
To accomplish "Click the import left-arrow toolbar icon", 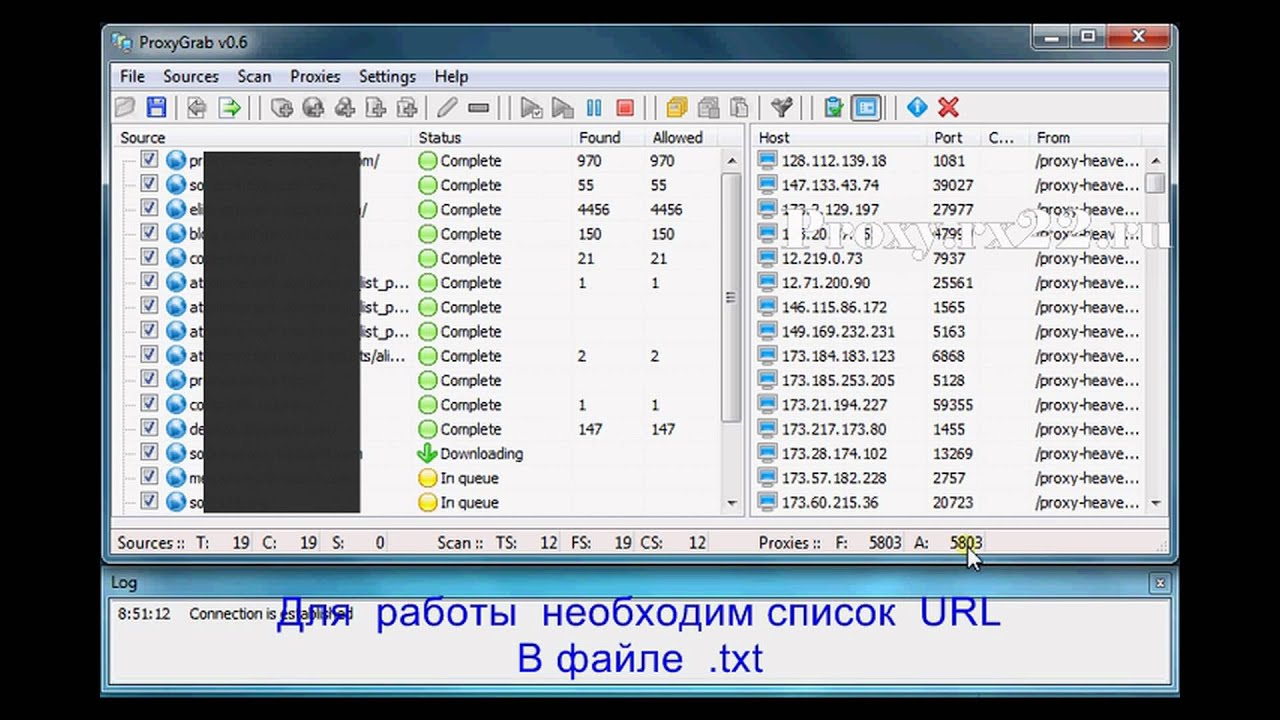I will click(198, 107).
